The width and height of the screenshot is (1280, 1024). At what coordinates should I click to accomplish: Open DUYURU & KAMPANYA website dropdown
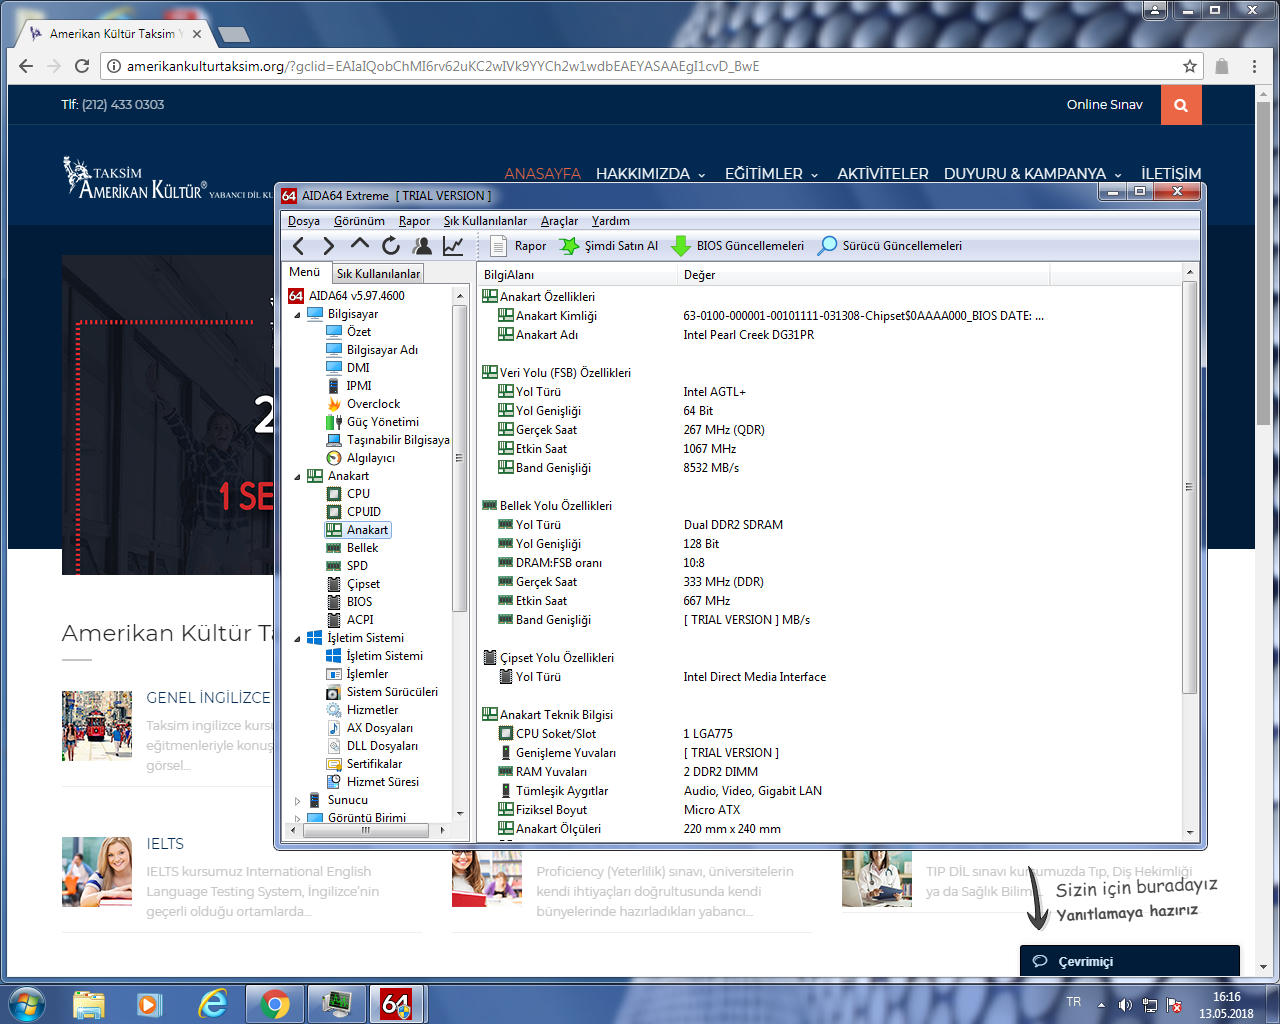click(1033, 174)
